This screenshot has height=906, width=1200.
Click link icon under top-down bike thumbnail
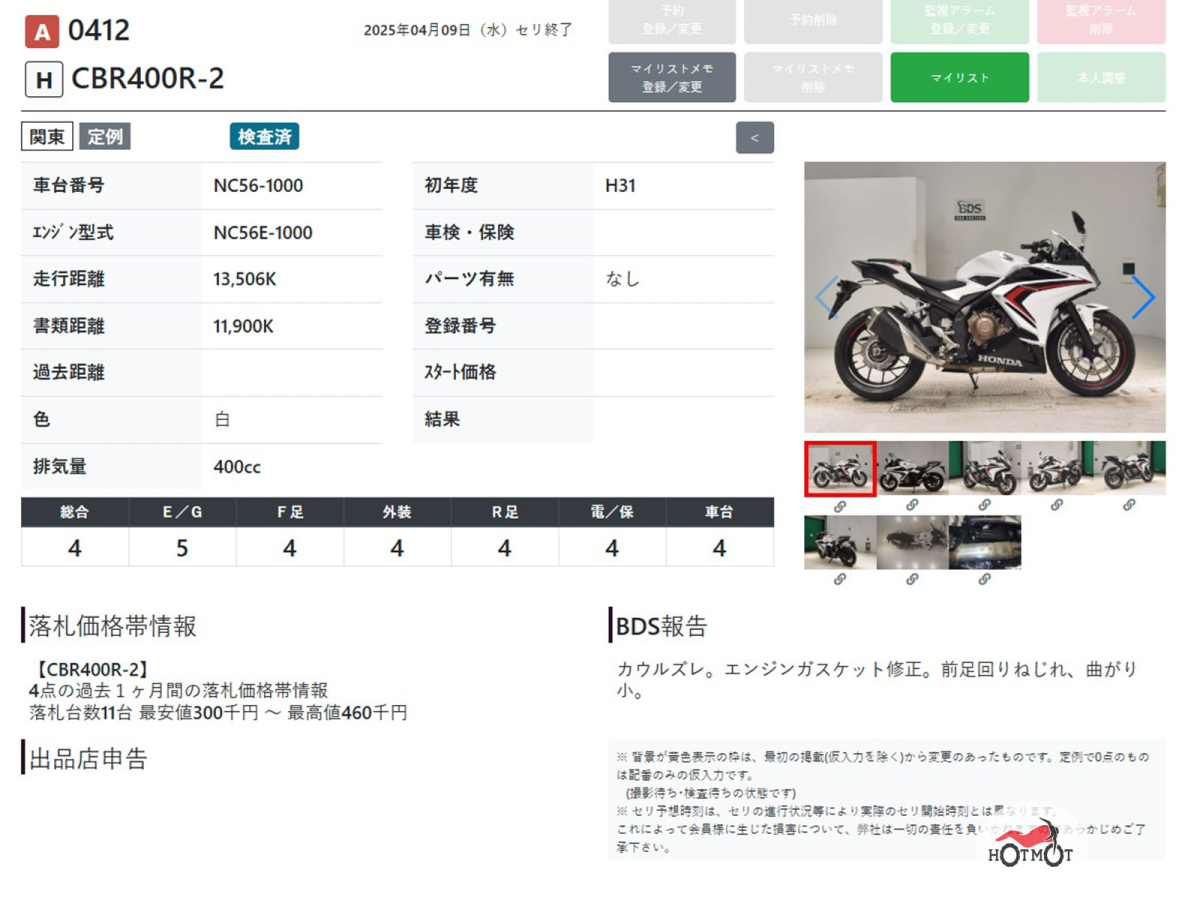click(x=912, y=579)
